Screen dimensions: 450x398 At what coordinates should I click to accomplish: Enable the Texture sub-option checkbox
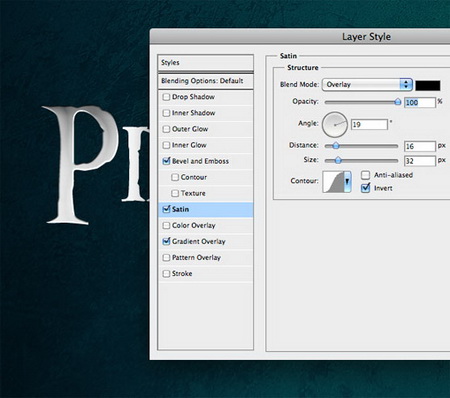pyautogui.click(x=175, y=193)
